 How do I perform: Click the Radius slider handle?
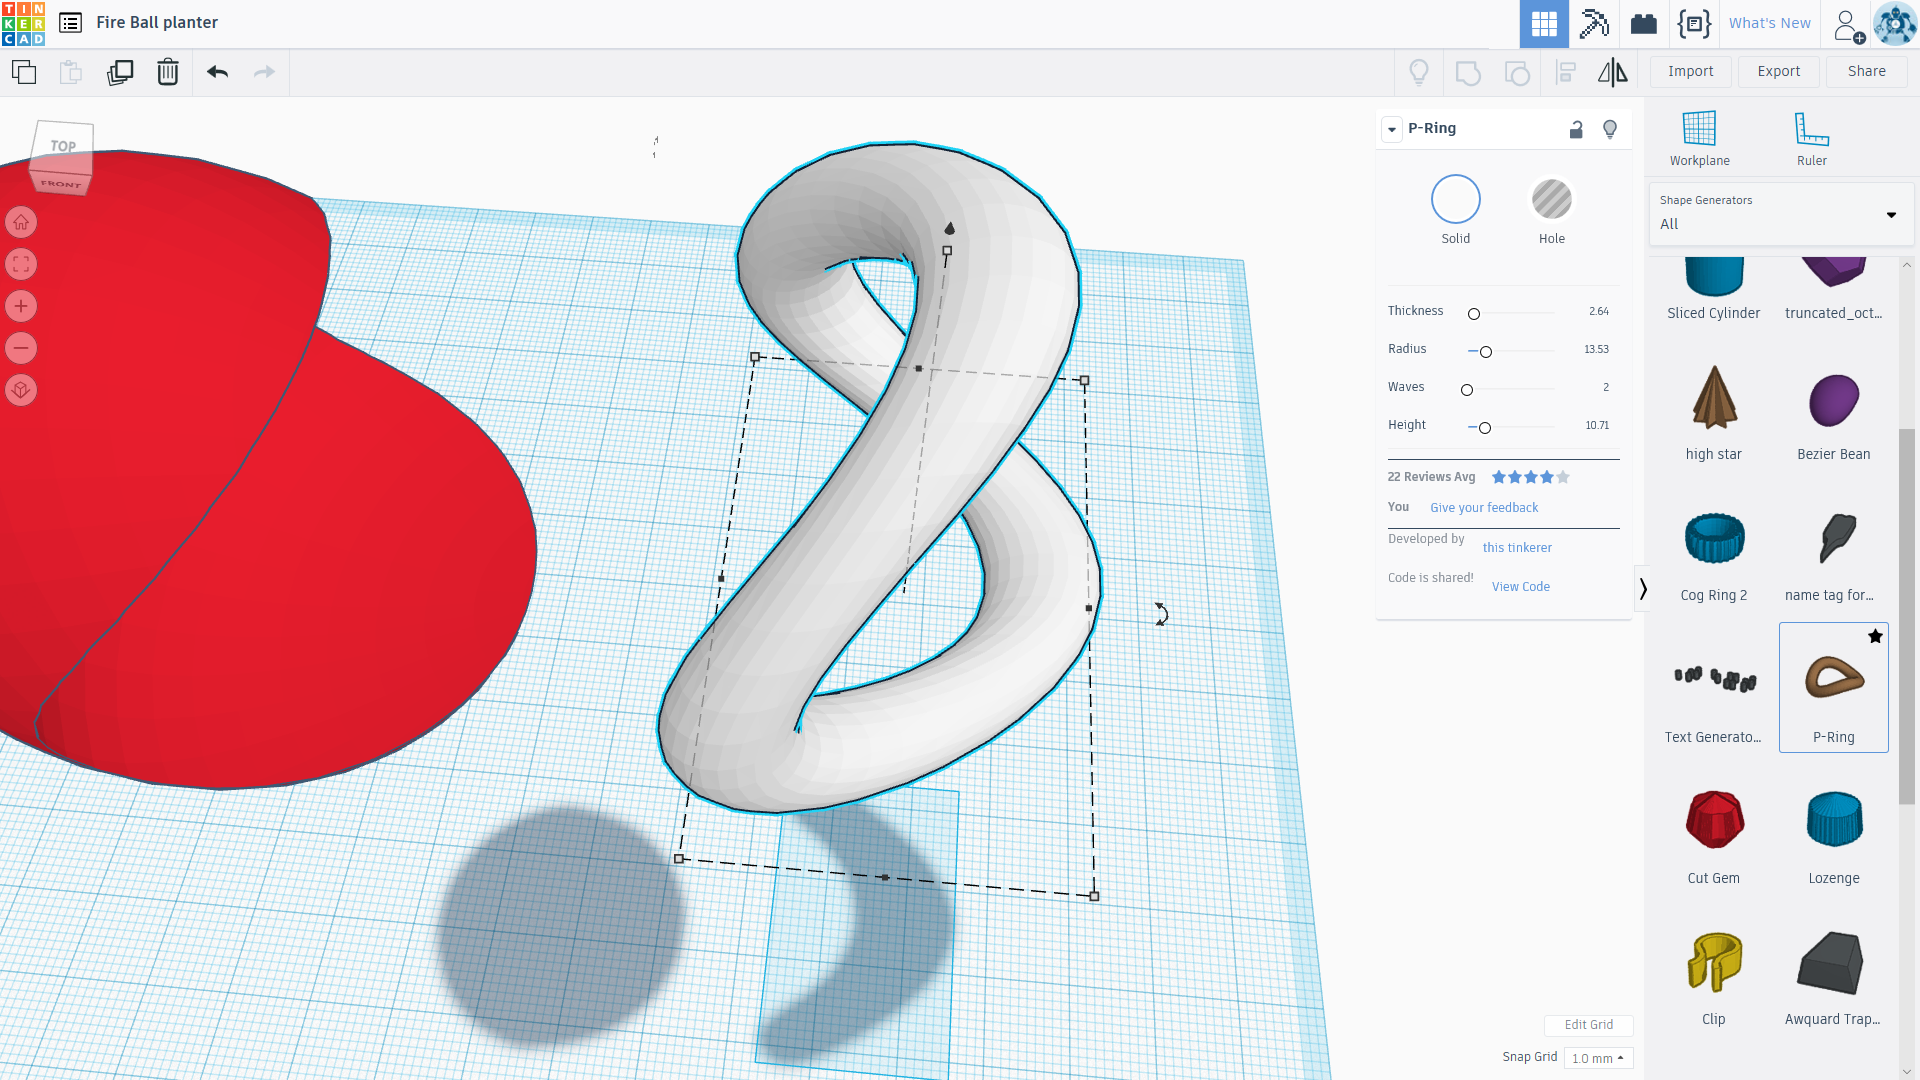pos(1486,352)
